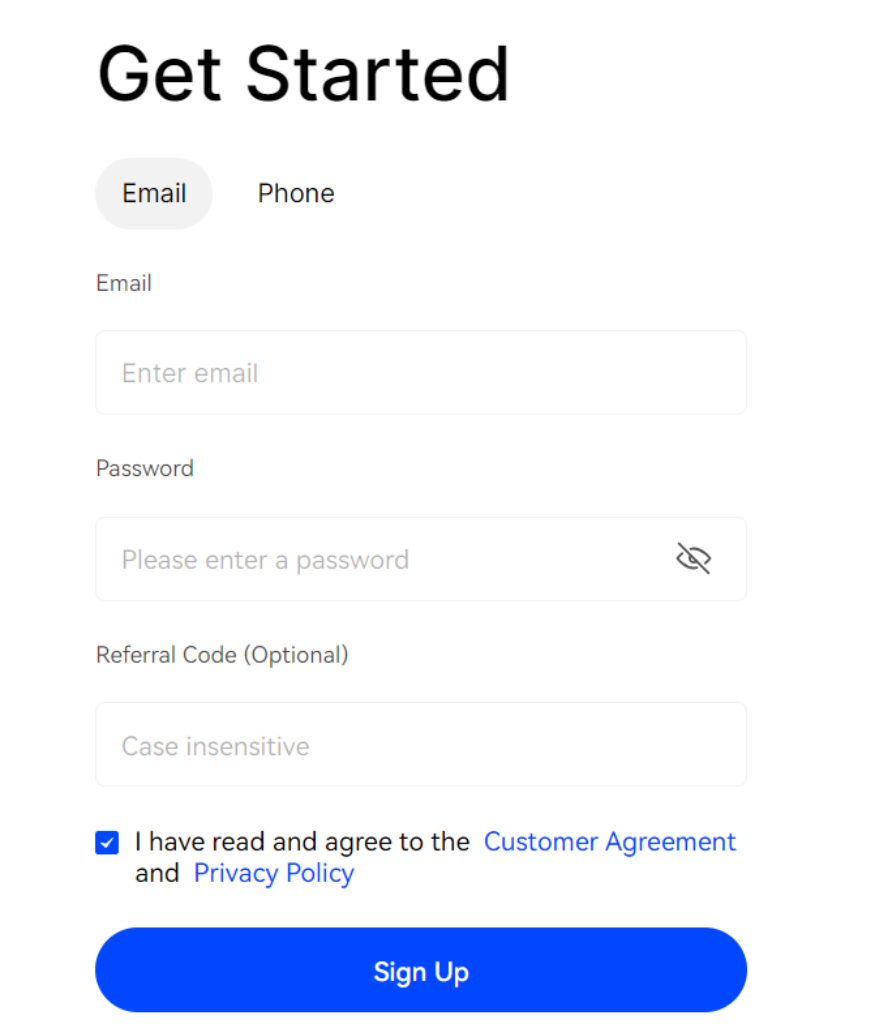Select the Email tab

pos(154,193)
